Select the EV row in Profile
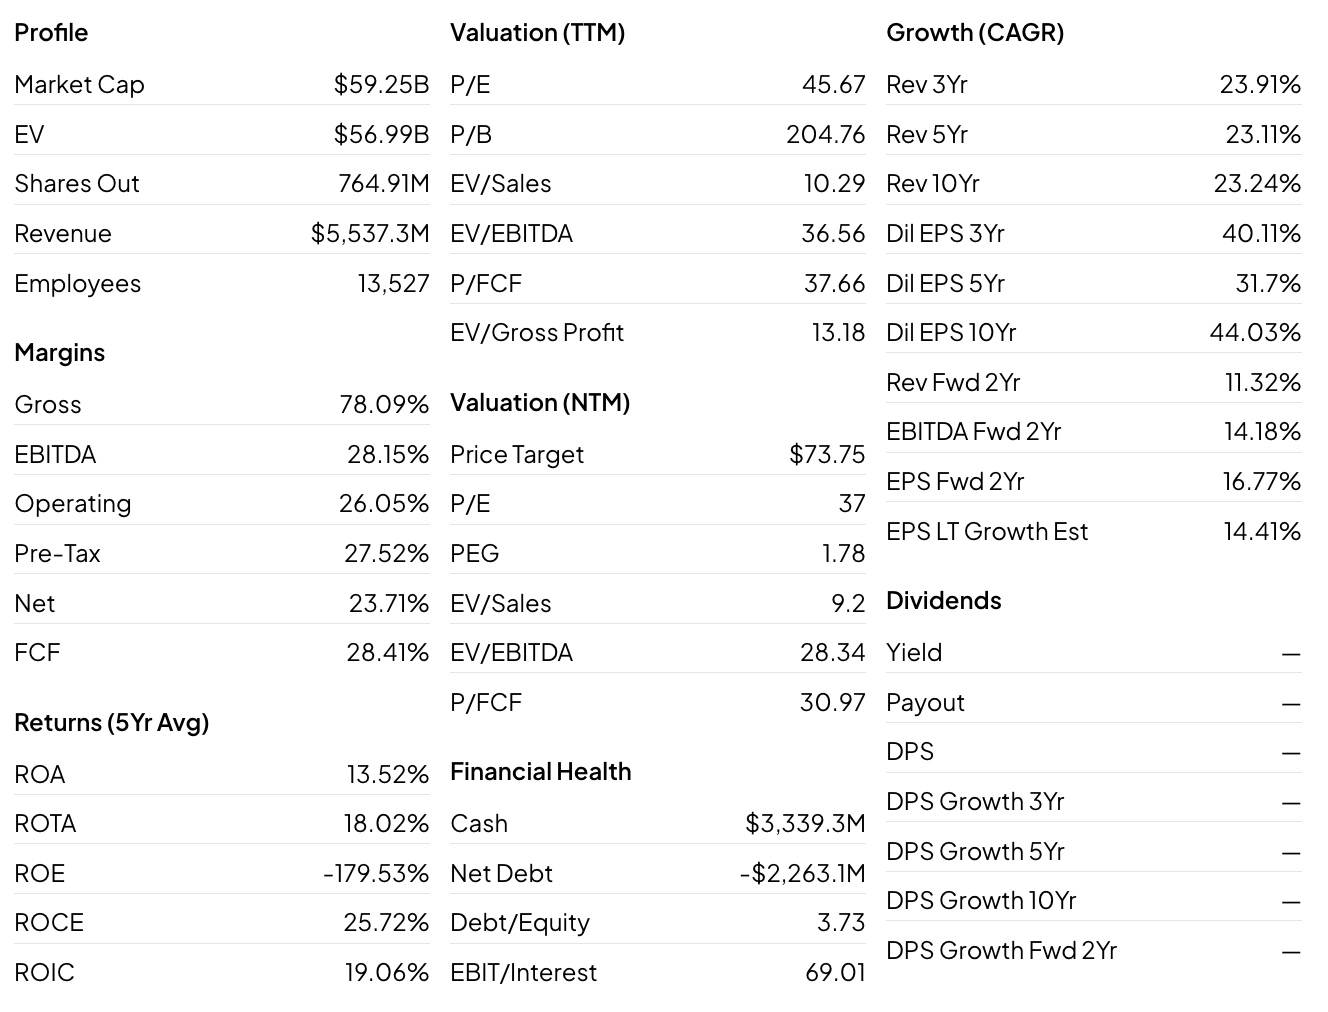 (x=222, y=134)
